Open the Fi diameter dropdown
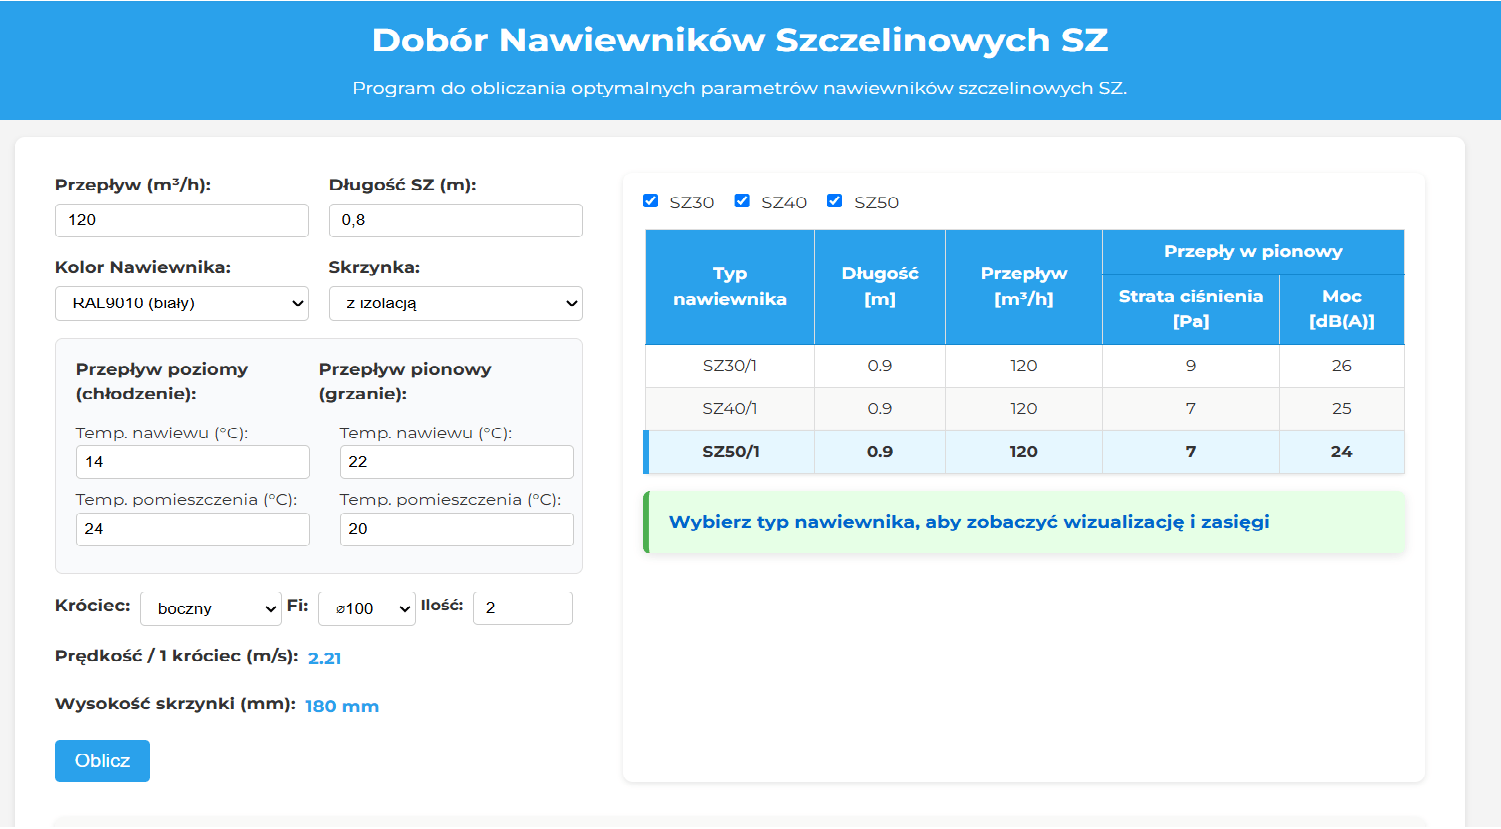 (x=367, y=608)
